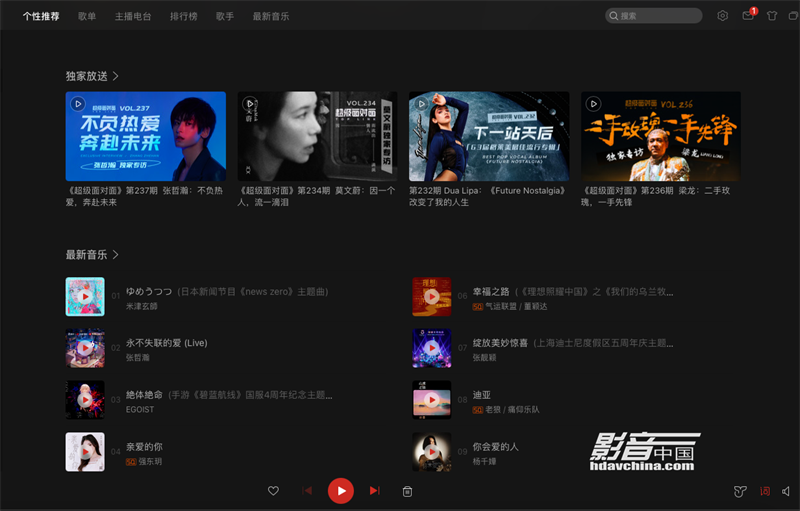Play 绽放美妙惊喜 cover button
800x511 pixels.
click(432, 348)
